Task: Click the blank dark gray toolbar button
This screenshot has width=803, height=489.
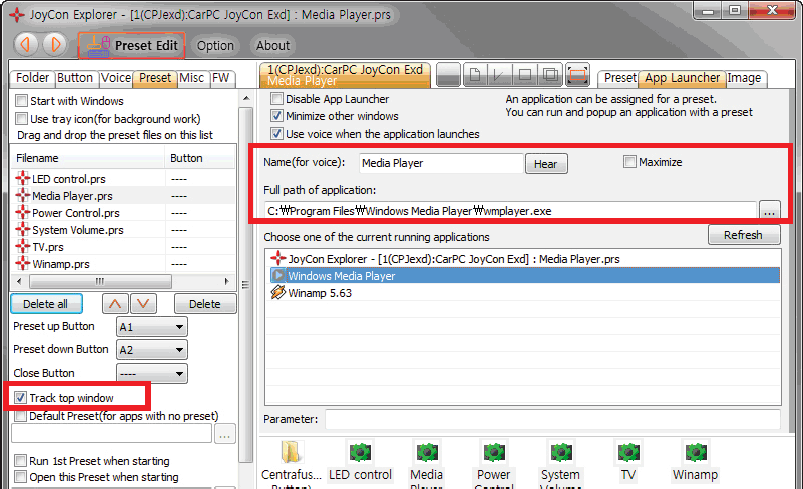Action: click(x=449, y=75)
